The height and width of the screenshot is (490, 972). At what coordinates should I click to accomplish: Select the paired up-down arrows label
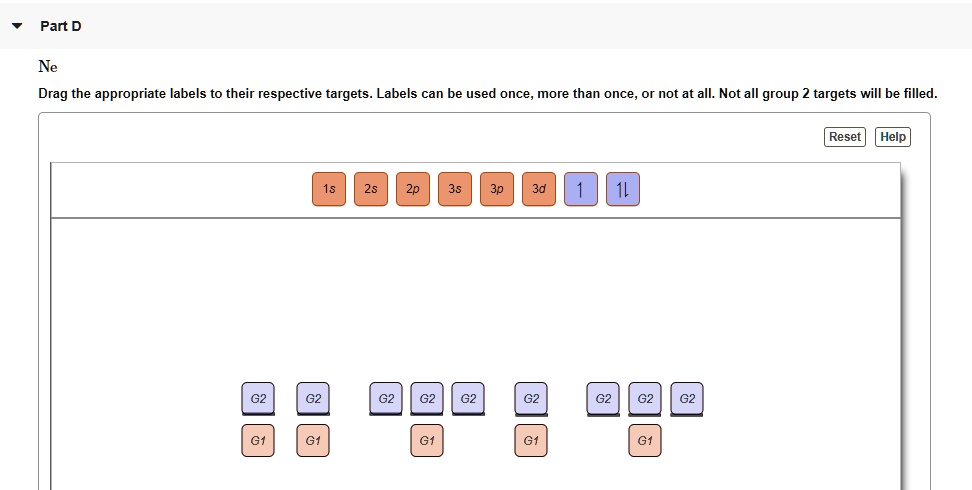tap(623, 189)
